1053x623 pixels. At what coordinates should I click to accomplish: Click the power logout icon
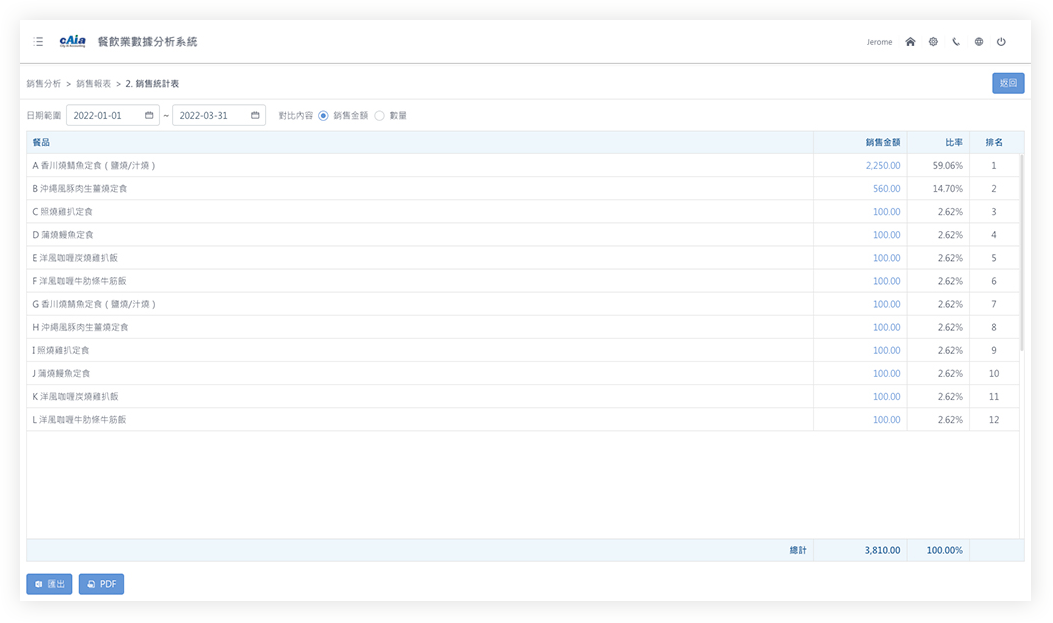[1001, 42]
